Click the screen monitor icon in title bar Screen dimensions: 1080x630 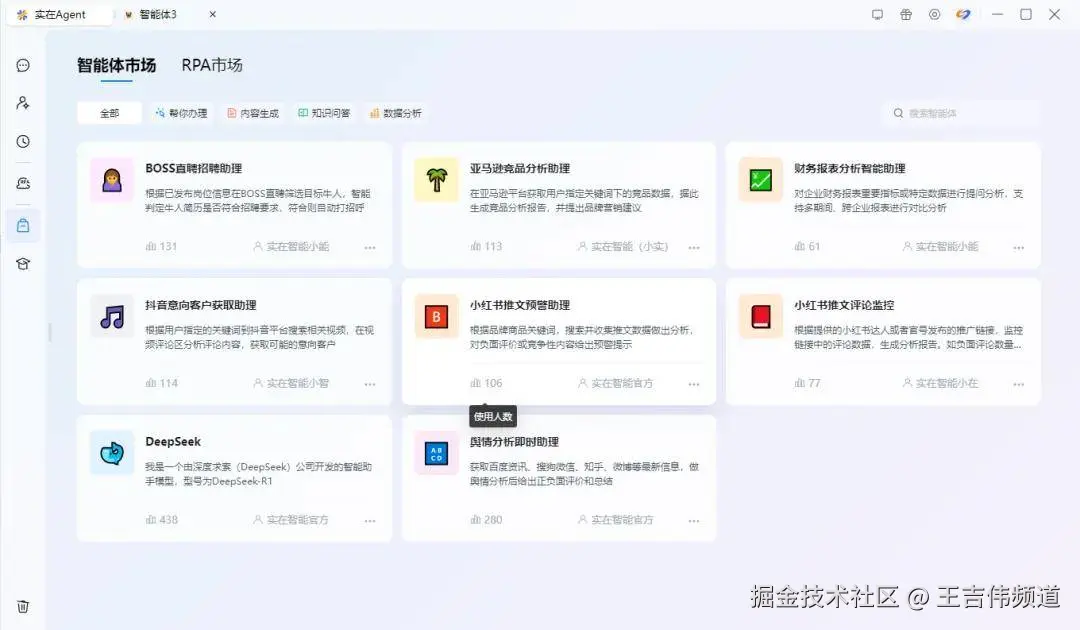[878, 14]
